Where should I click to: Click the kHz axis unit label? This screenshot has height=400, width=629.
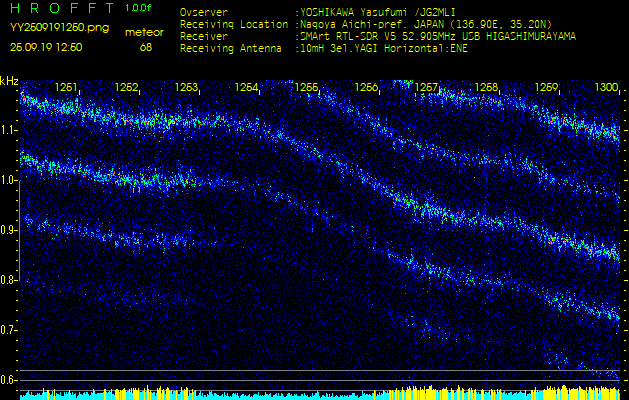tap(9, 80)
